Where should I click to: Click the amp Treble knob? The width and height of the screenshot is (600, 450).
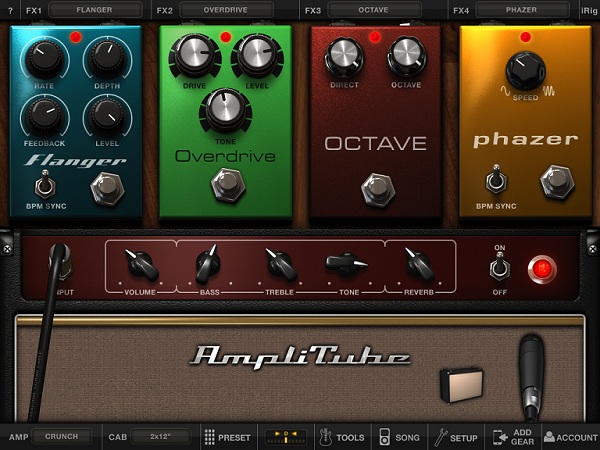[x=281, y=265]
